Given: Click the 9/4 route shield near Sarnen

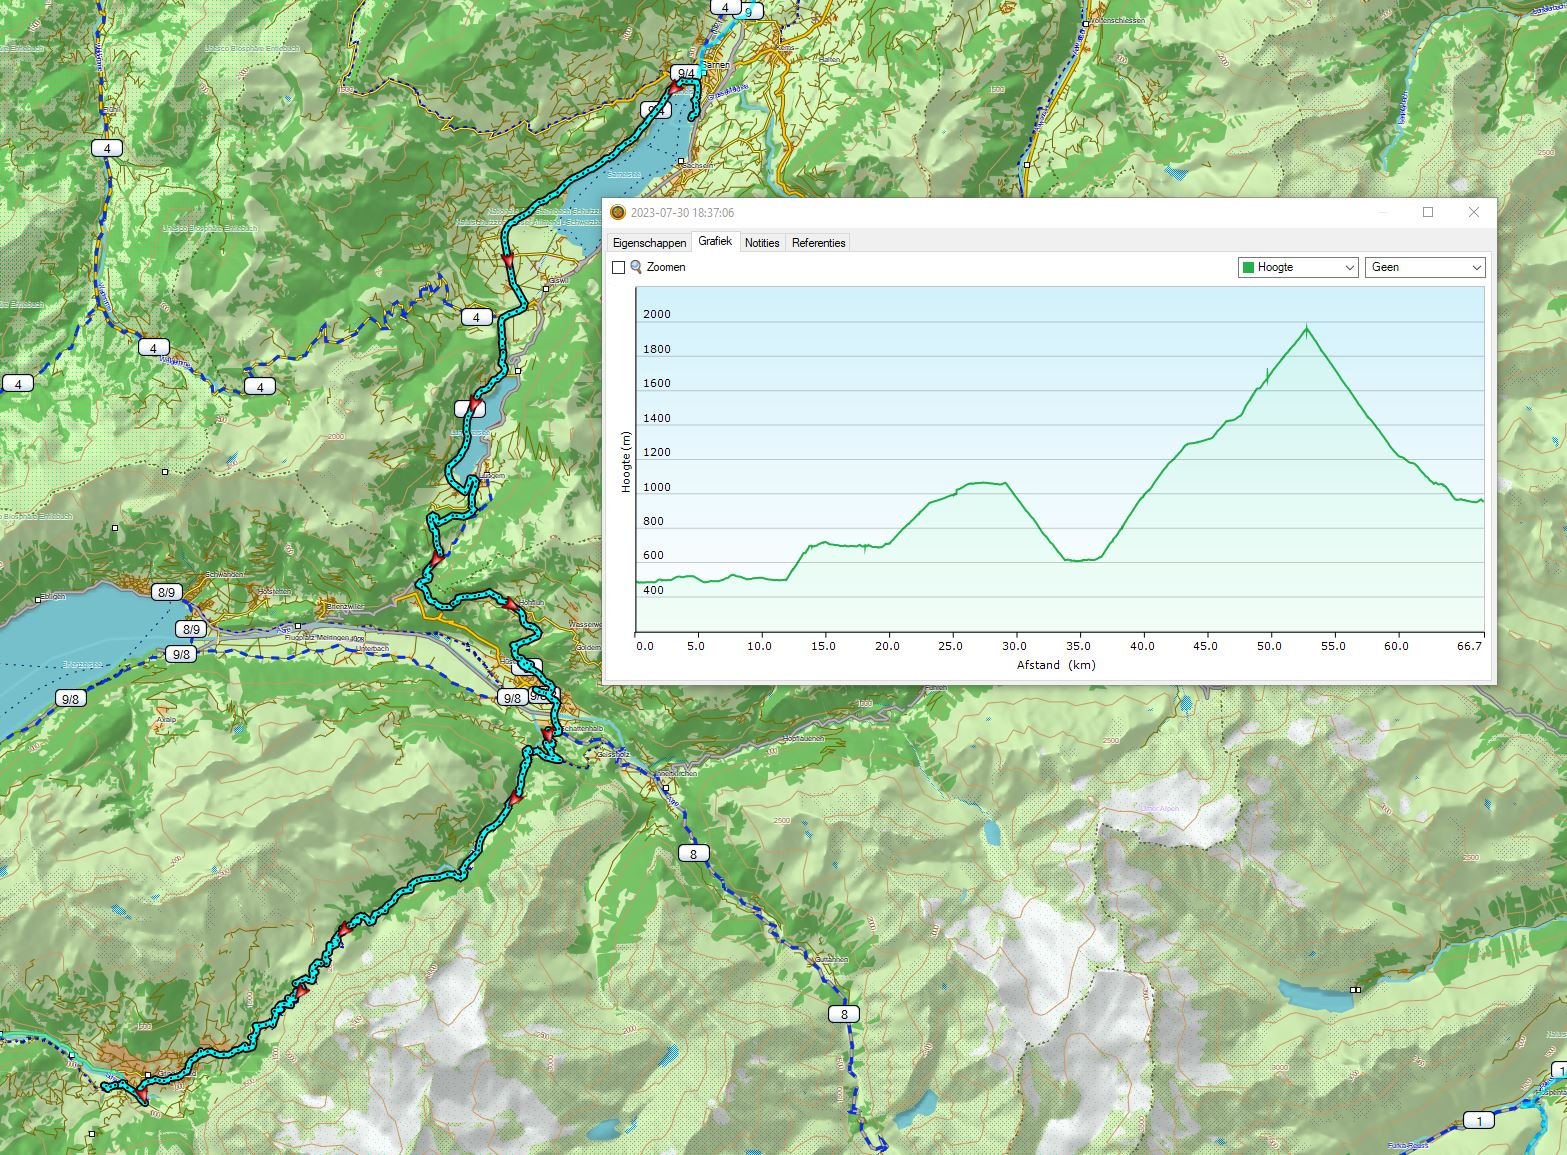Looking at the screenshot, I should tap(685, 73).
